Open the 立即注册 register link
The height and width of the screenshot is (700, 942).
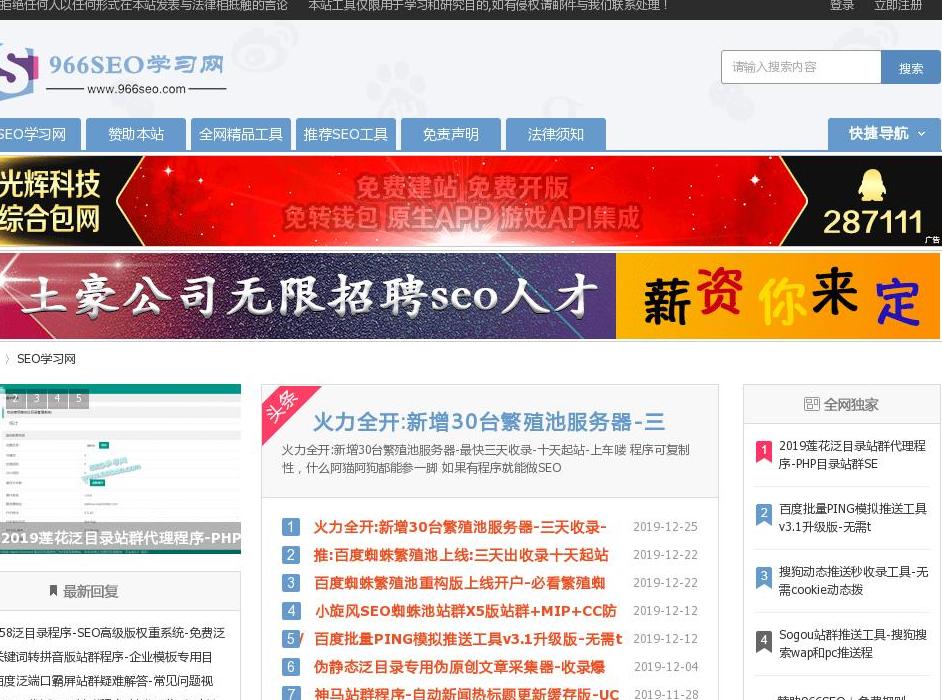click(898, 5)
